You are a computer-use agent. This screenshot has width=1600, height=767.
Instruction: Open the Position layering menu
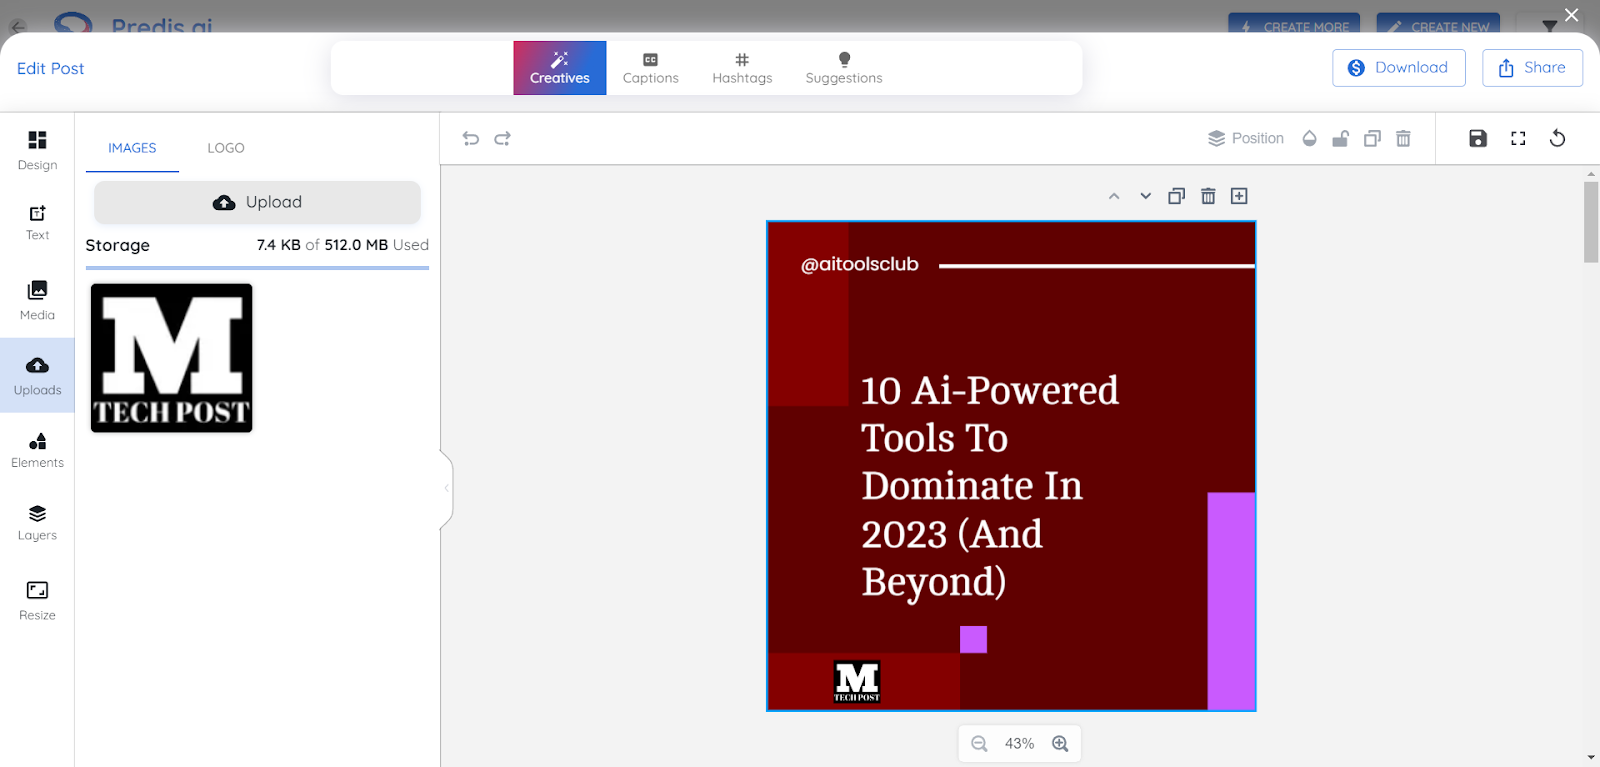pyautogui.click(x=1246, y=139)
